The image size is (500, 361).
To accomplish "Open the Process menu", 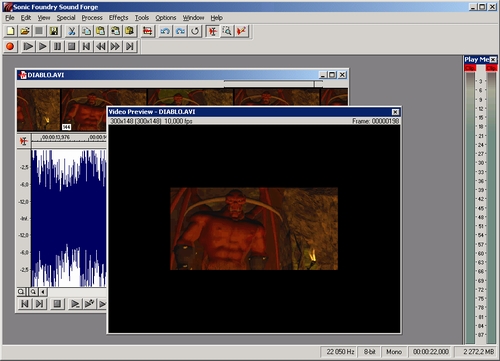I will (x=92, y=18).
